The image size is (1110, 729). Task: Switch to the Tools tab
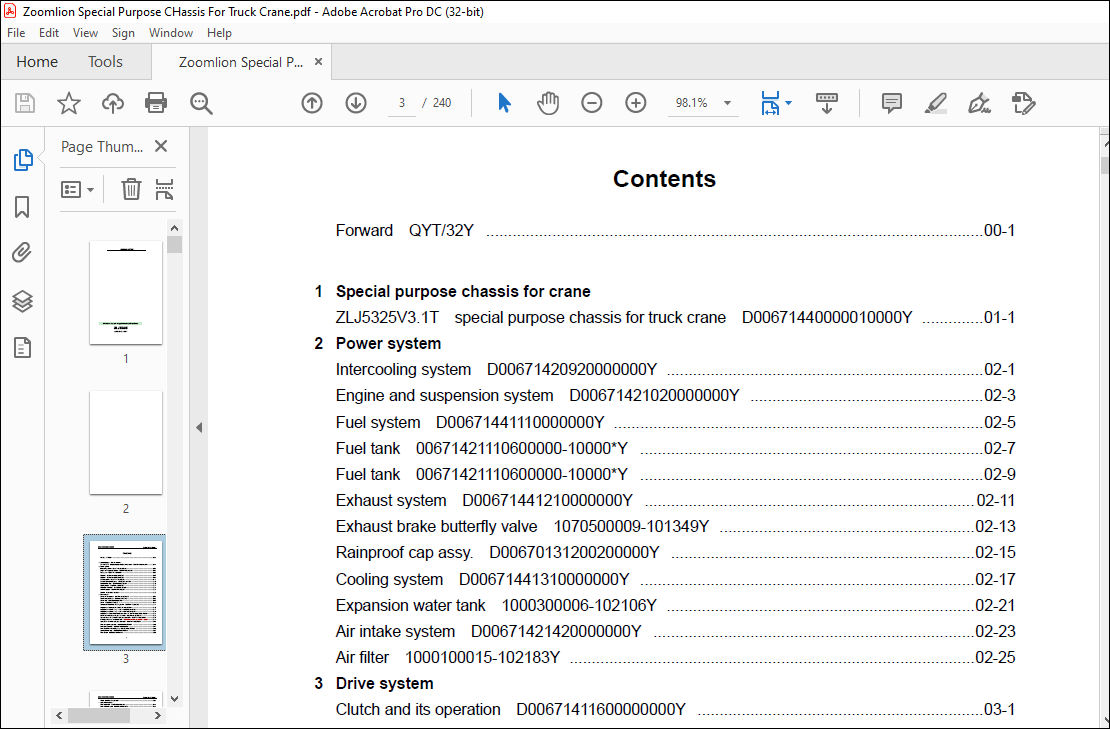tap(105, 62)
